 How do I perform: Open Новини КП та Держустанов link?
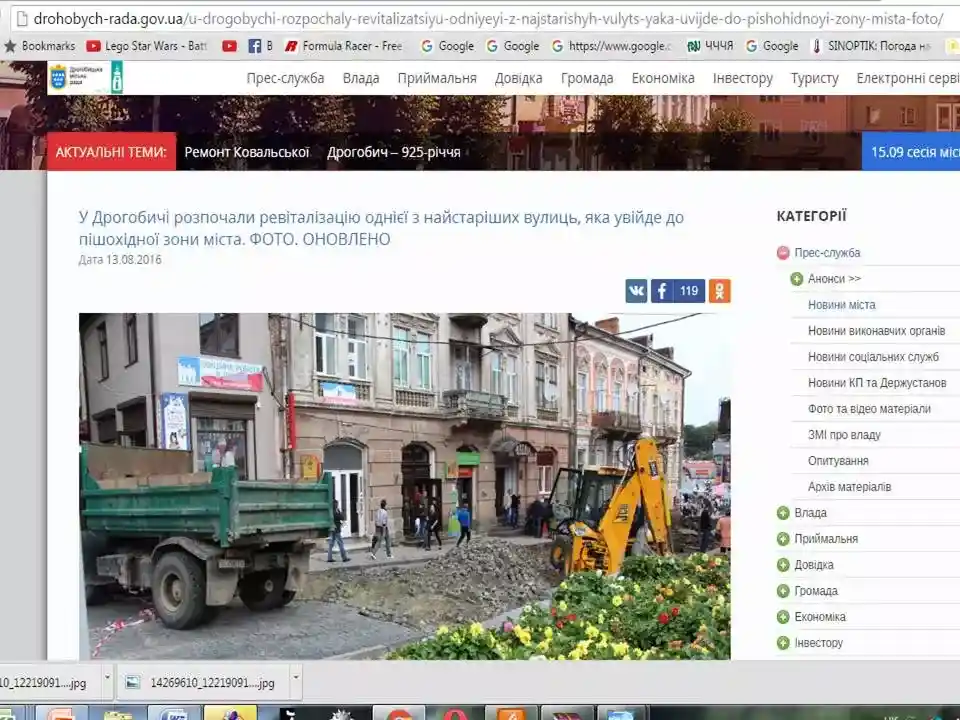click(x=877, y=383)
